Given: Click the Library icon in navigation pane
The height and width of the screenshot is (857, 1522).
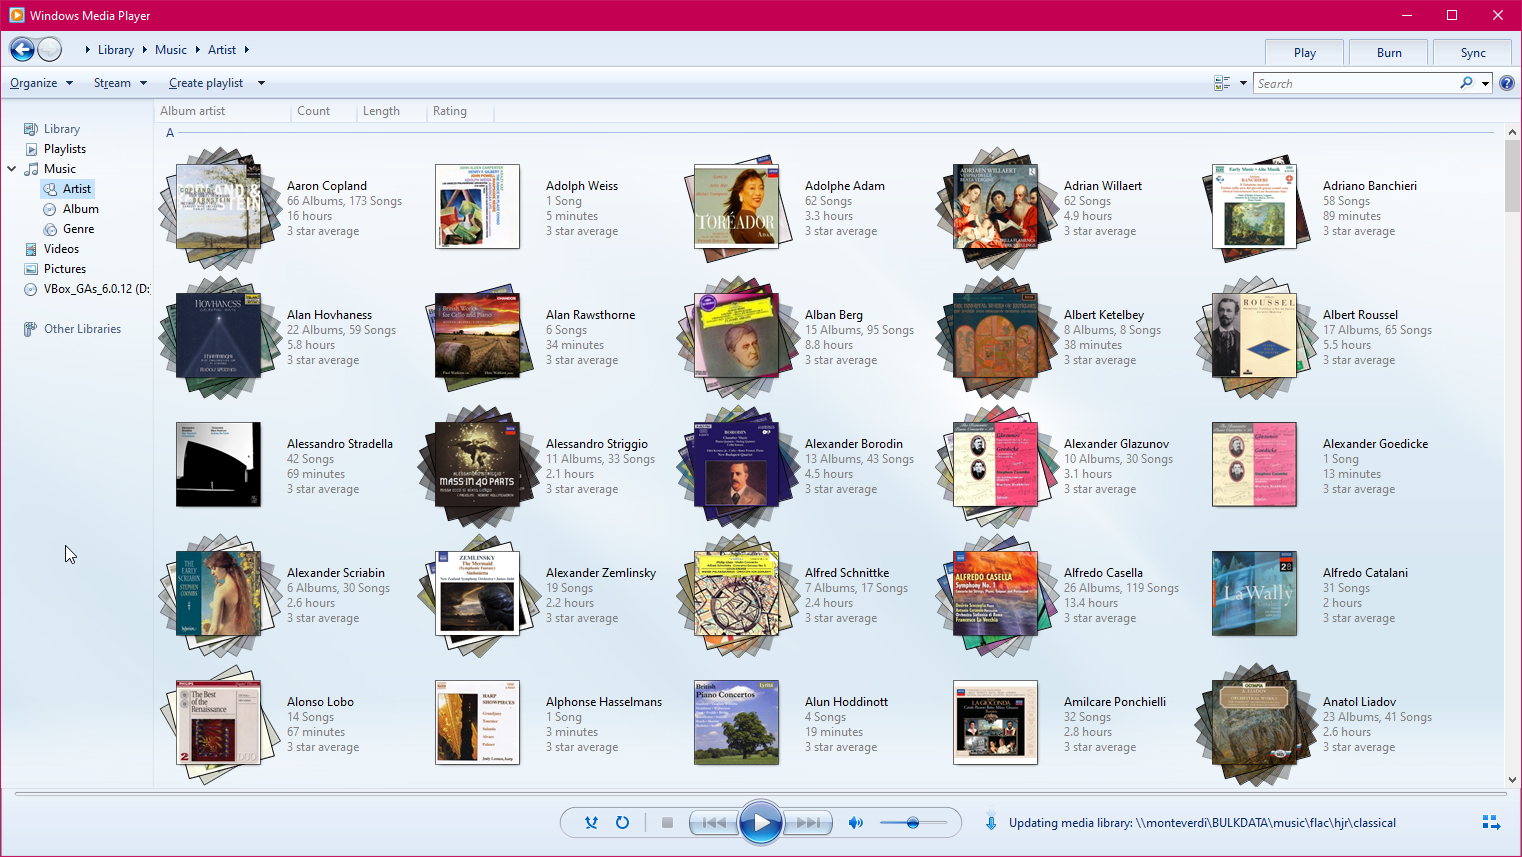Looking at the screenshot, I should tap(31, 129).
